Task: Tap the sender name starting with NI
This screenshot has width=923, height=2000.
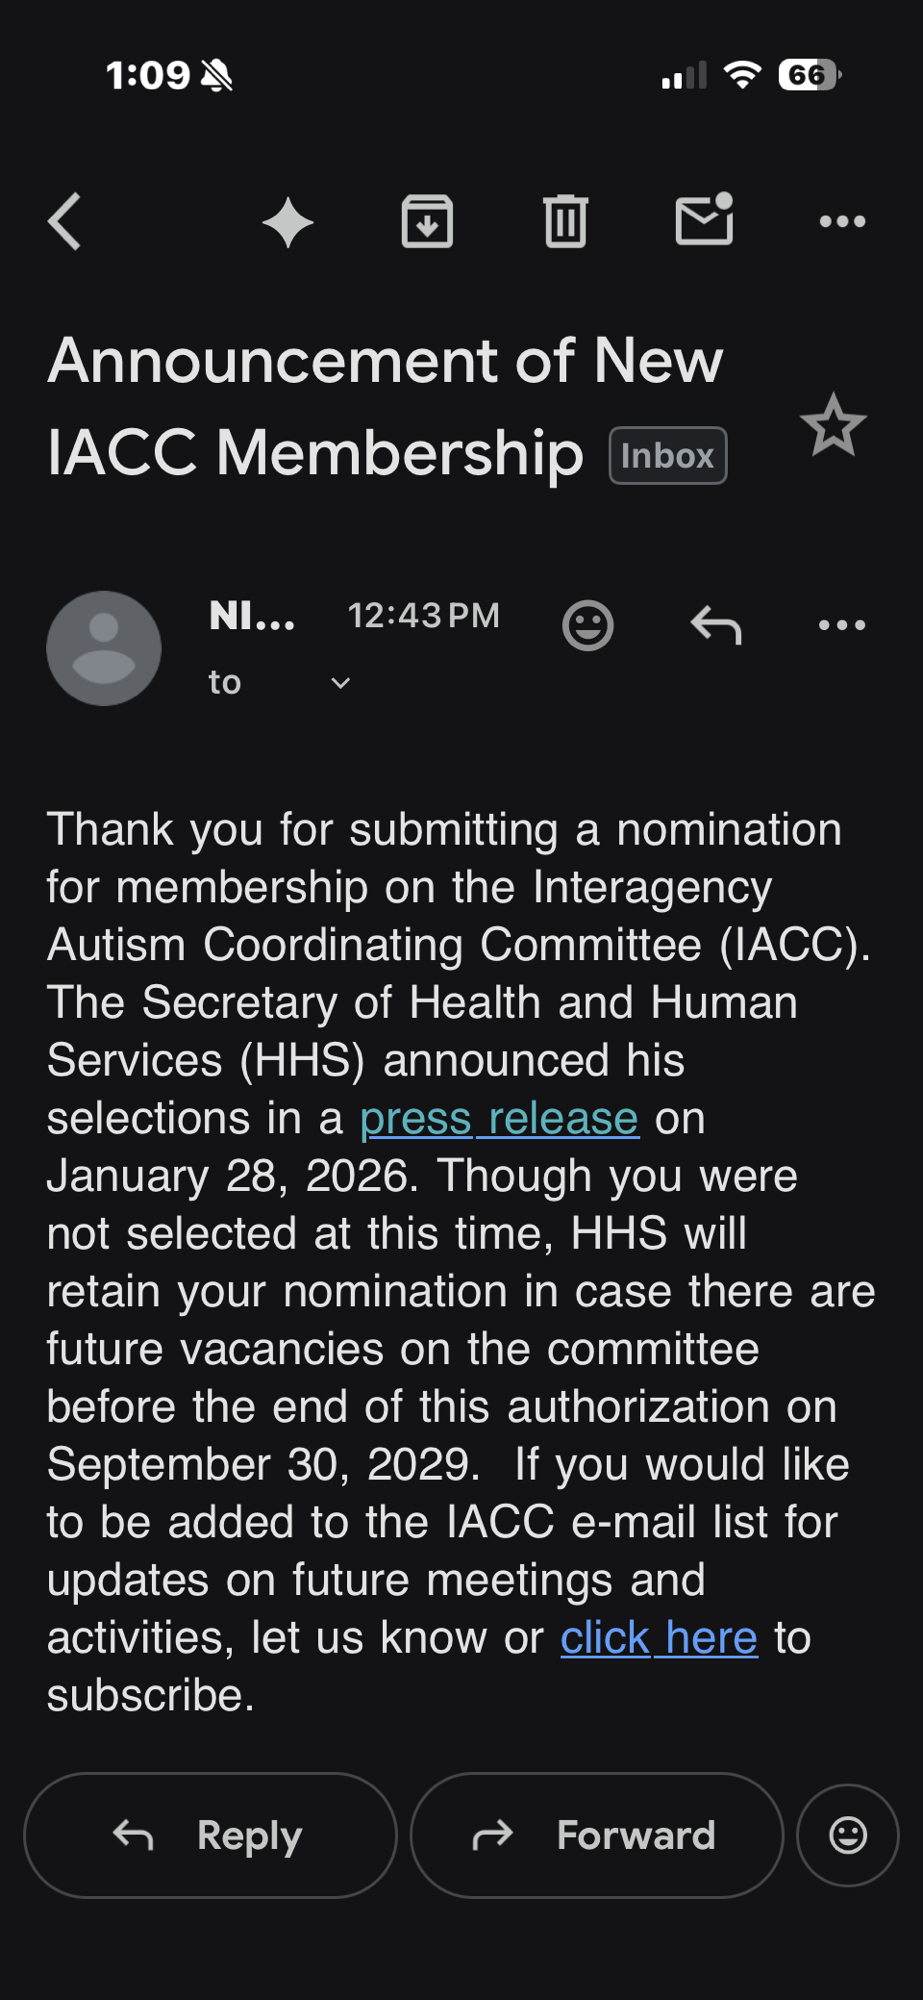Action: click(252, 616)
